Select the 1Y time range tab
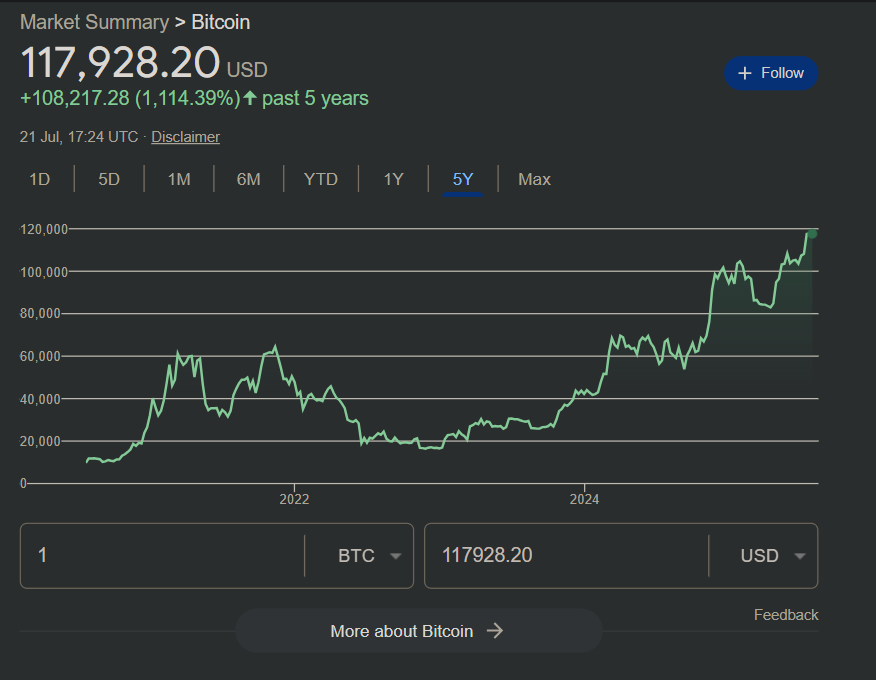876x680 pixels. point(393,179)
